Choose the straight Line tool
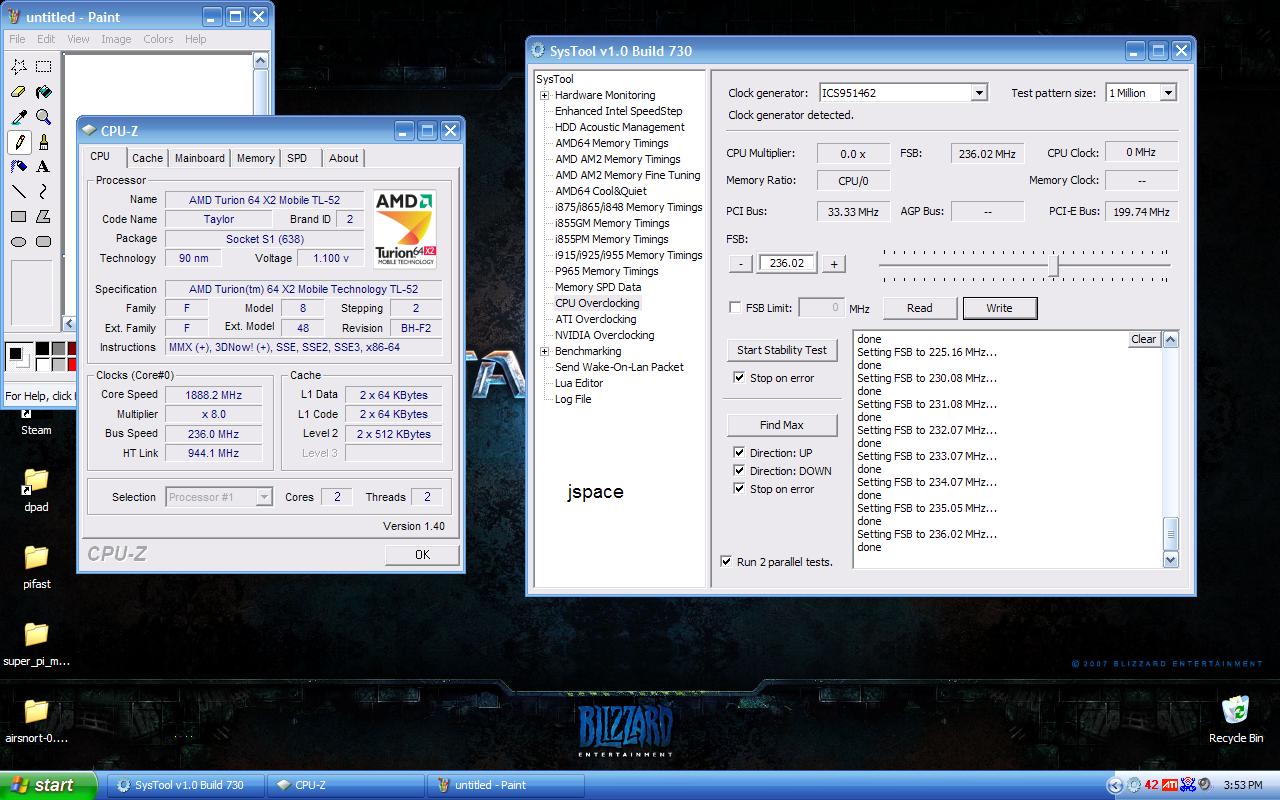Image resolution: width=1280 pixels, height=800 pixels. pos(19,192)
